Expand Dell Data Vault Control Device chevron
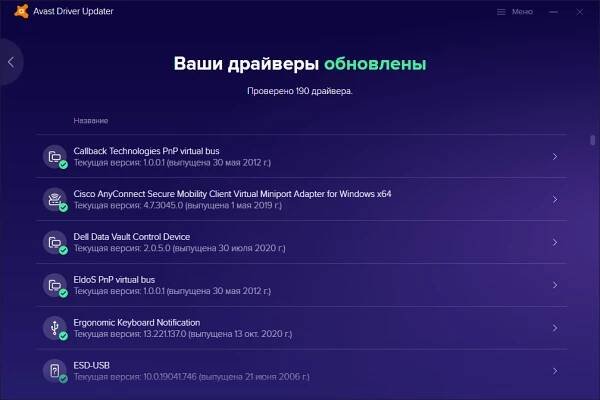 pyautogui.click(x=555, y=243)
